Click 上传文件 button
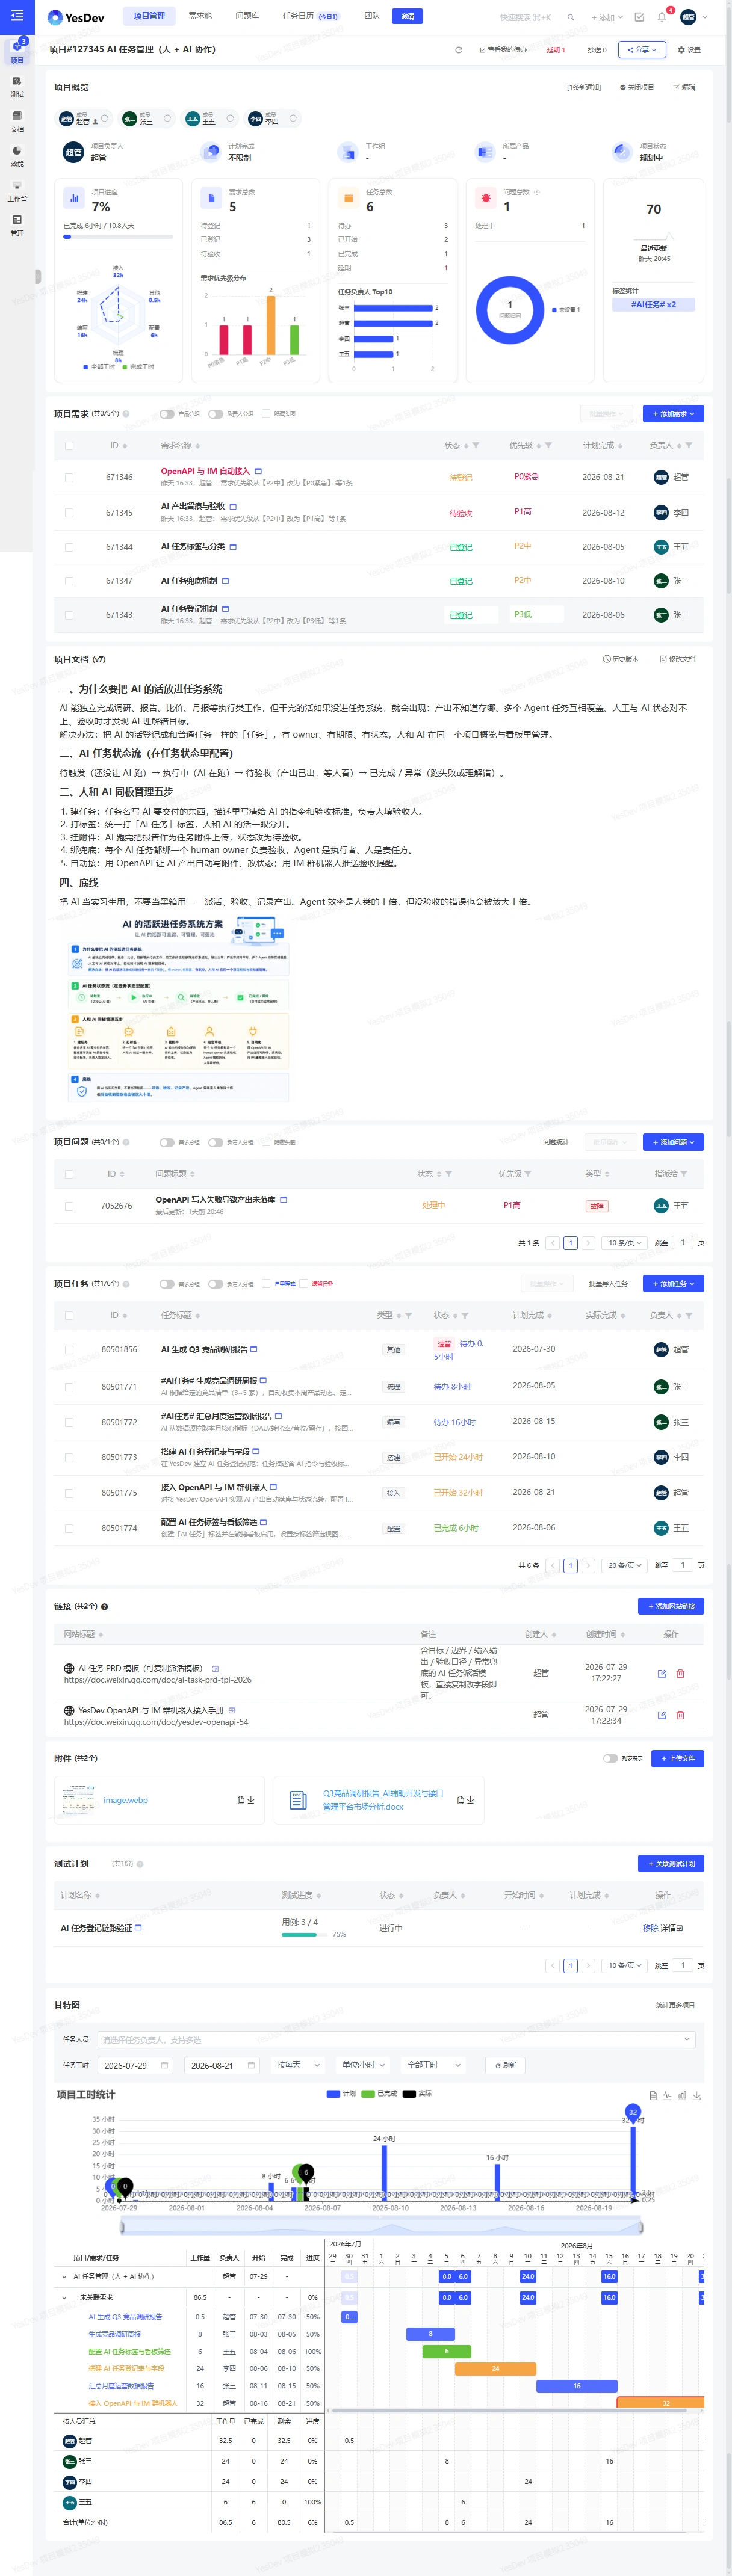This screenshot has height=2576, width=732. pyautogui.click(x=678, y=1758)
